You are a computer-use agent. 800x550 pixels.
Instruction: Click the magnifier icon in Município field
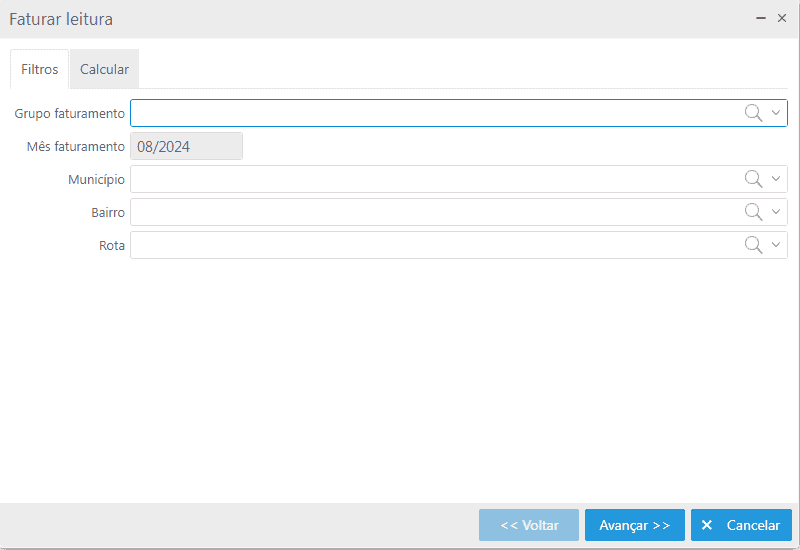tap(753, 179)
